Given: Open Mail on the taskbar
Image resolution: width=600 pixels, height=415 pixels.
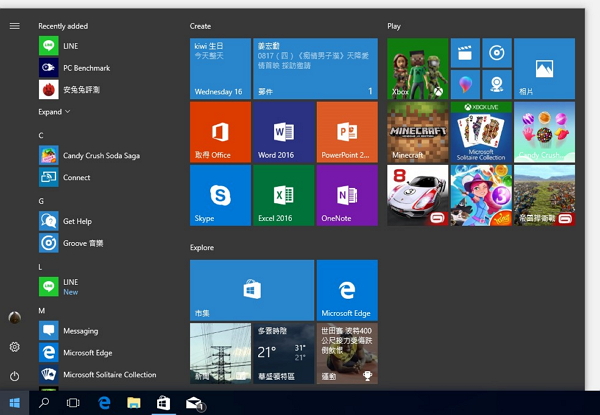Looking at the screenshot, I should [x=194, y=403].
